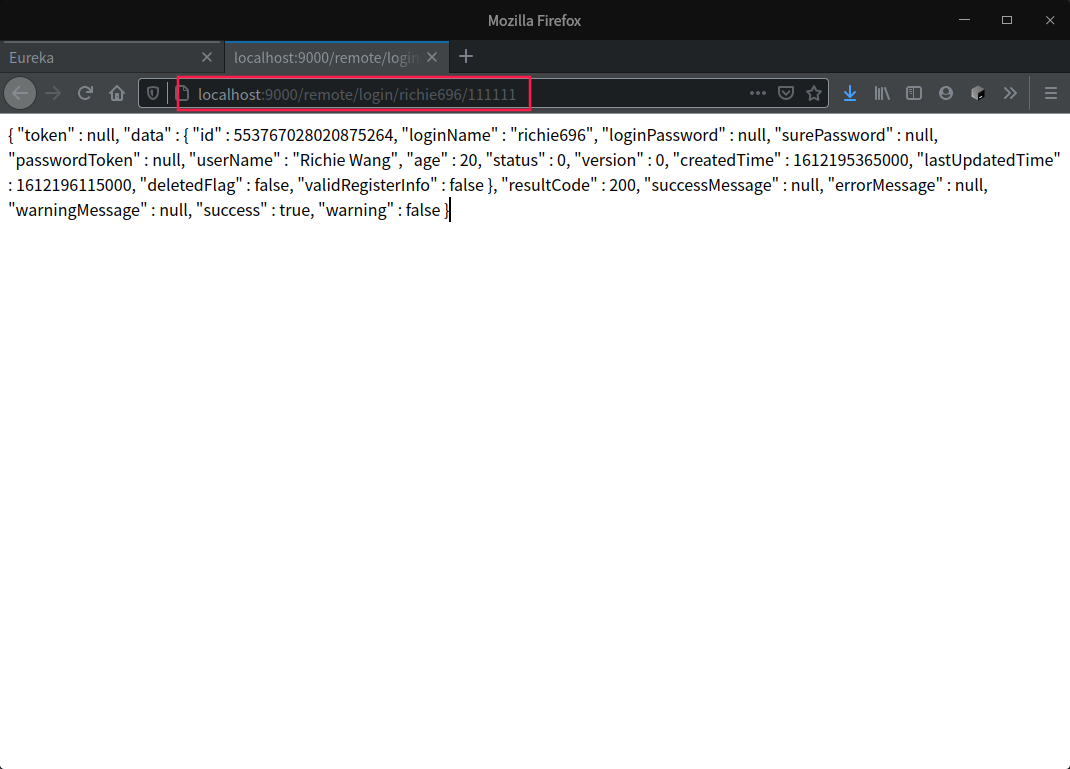This screenshot has width=1070, height=769.
Task: Click the lastUpdatedTime value 1612196115000
Action: 74,186
